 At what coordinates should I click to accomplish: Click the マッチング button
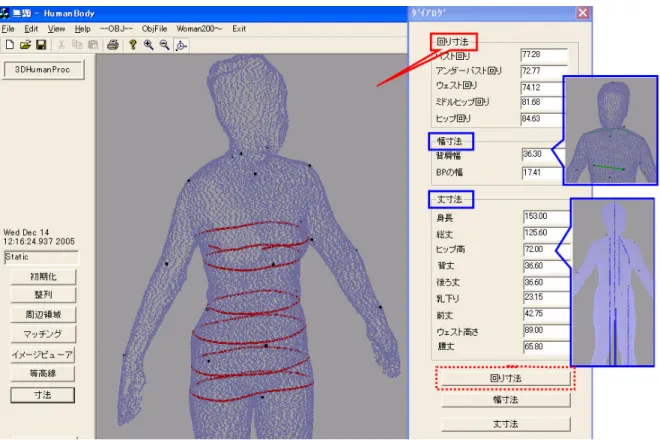tap(43, 334)
